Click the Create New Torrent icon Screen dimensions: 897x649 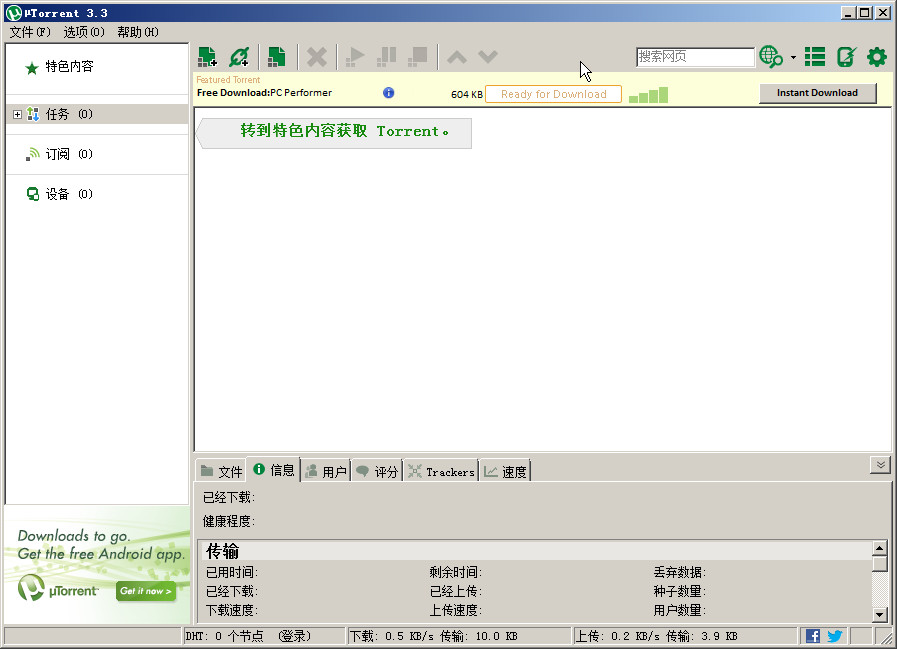pos(277,57)
